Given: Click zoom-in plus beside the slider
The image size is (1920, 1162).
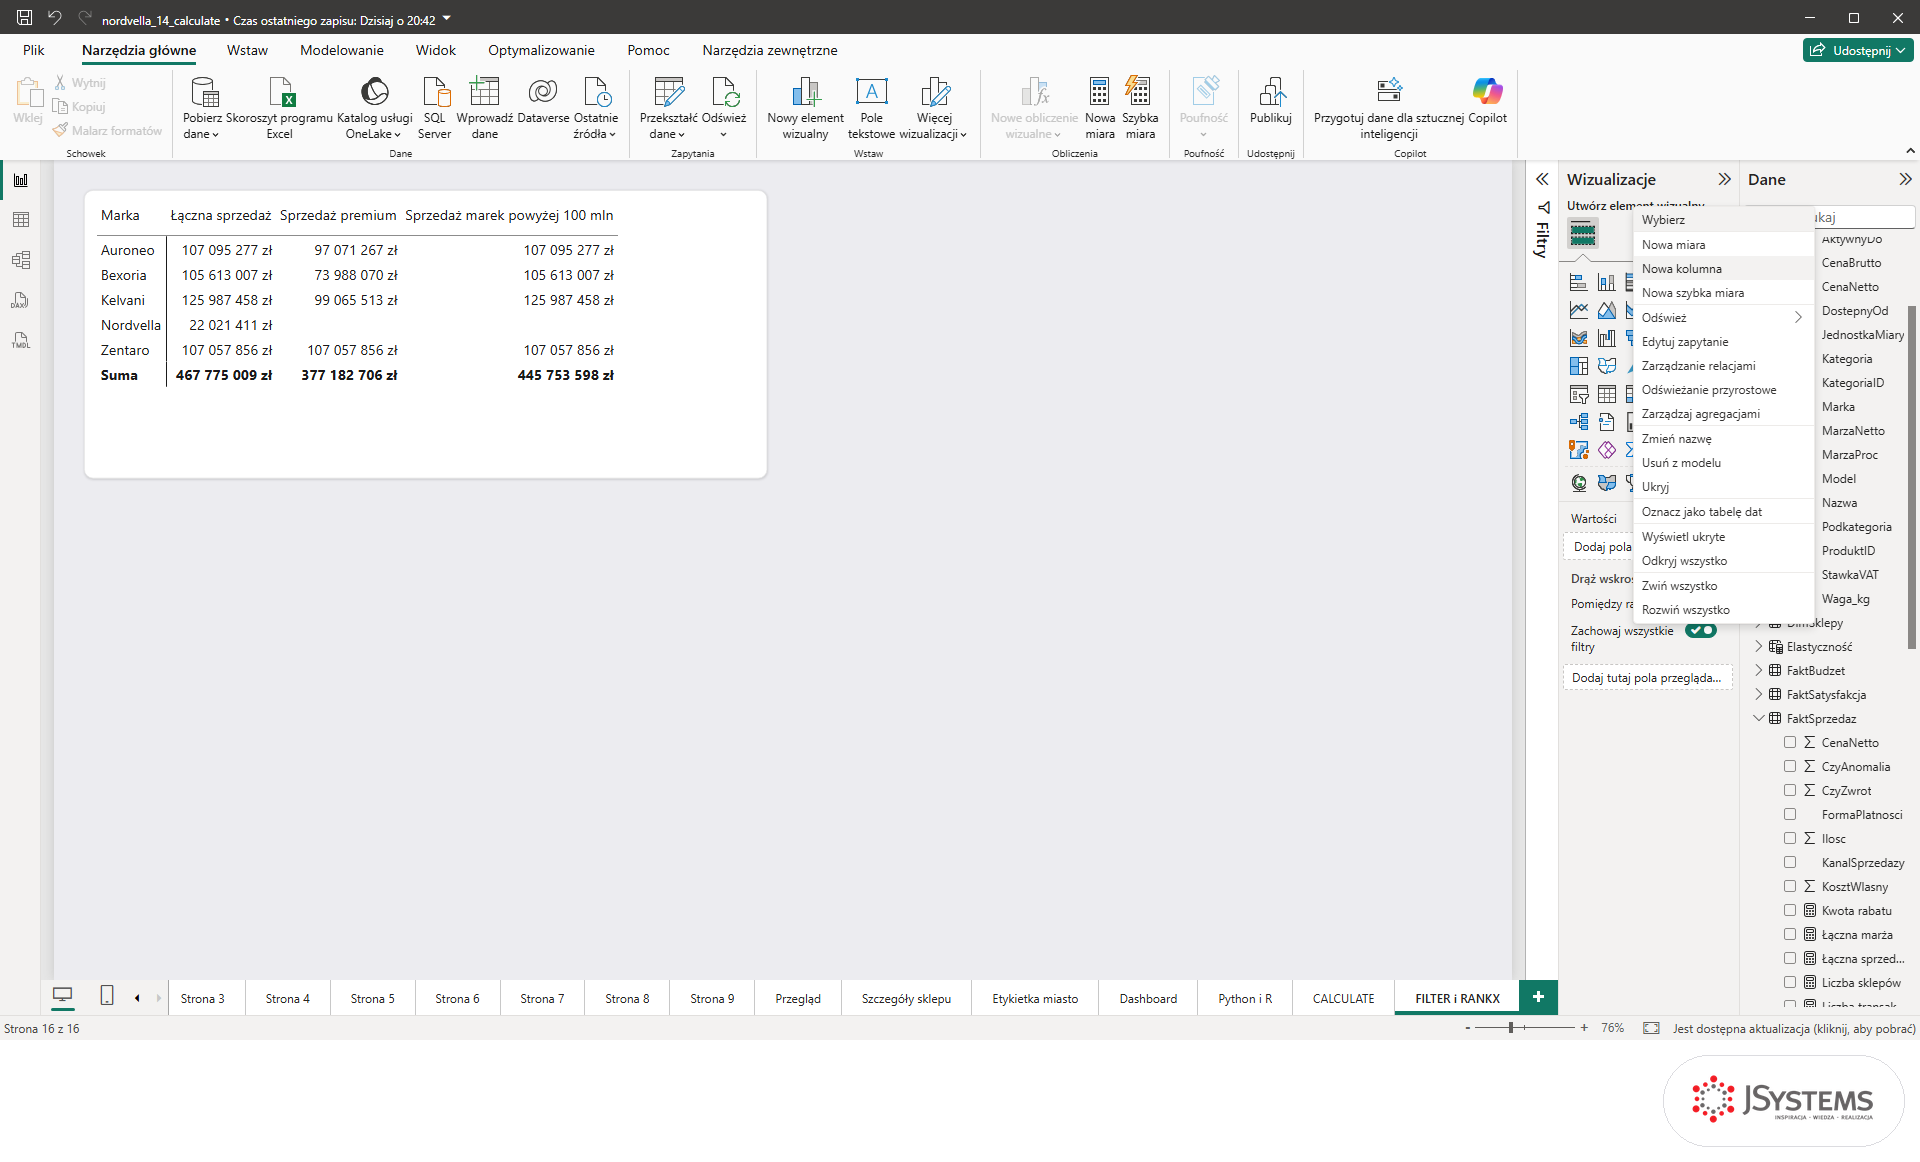Looking at the screenshot, I should [x=1584, y=1028].
